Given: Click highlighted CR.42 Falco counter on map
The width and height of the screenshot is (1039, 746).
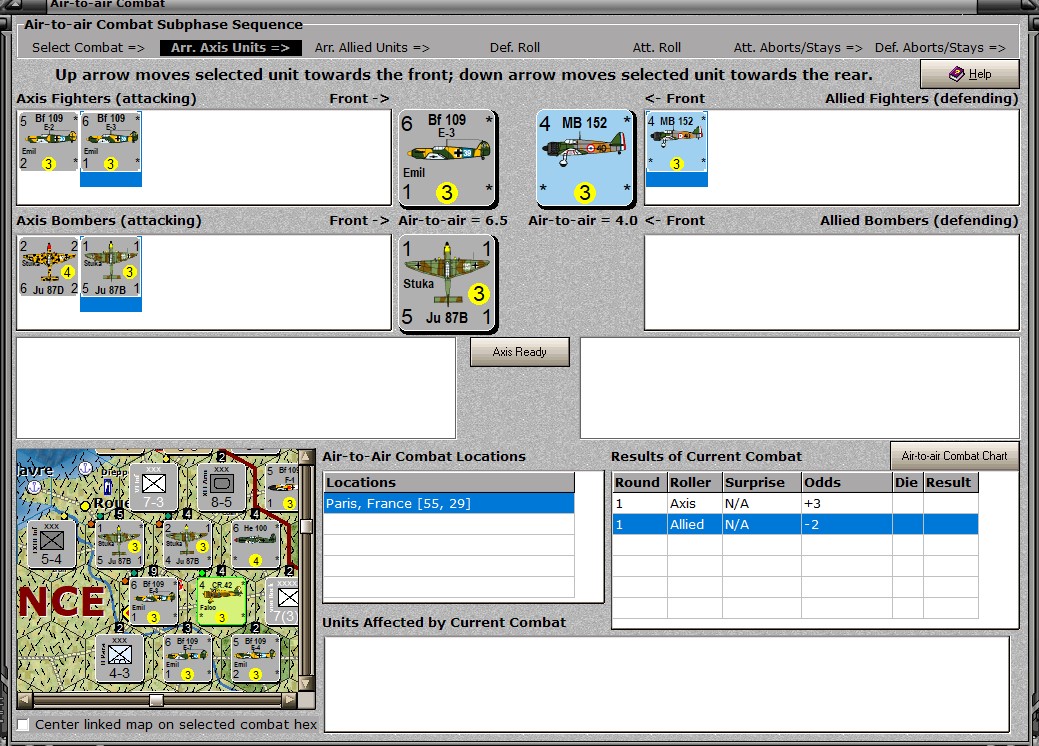Looking at the screenshot, I should point(221,602).
